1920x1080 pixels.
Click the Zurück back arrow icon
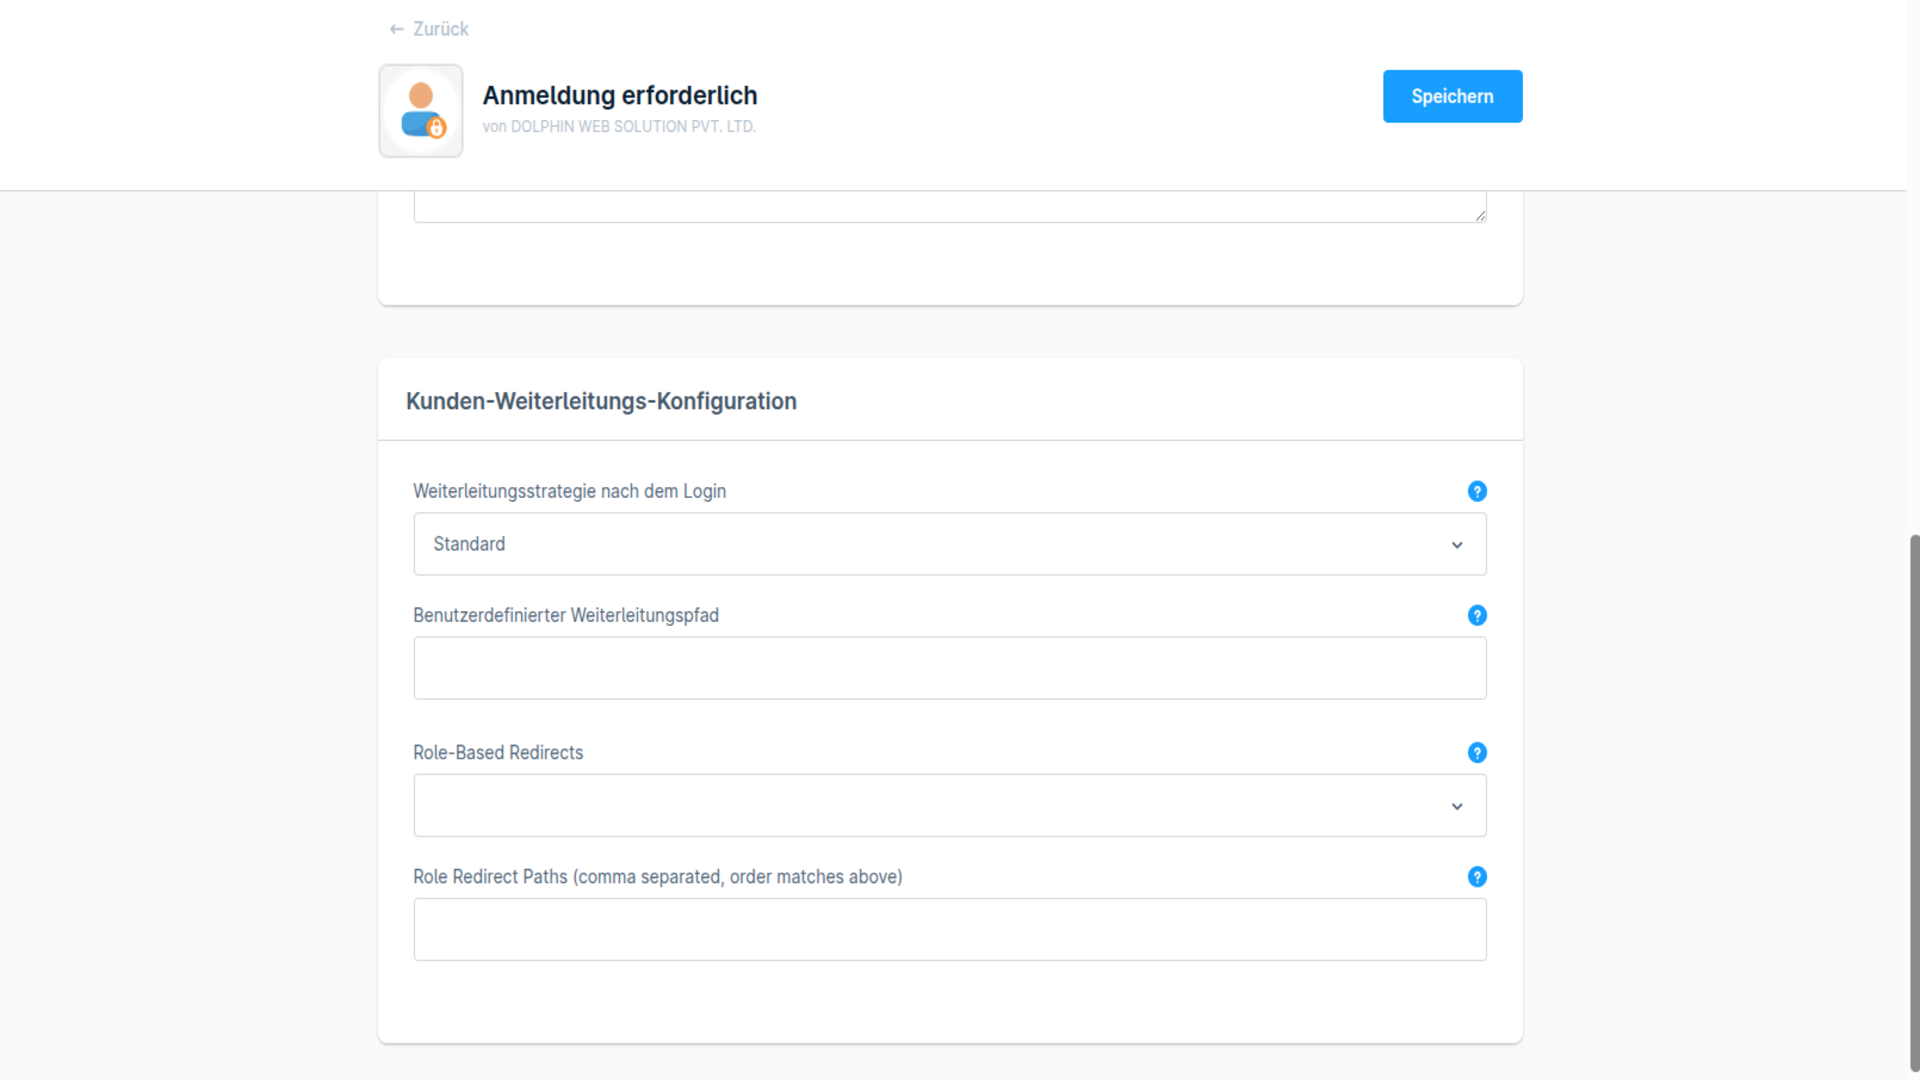click(397, 30)
